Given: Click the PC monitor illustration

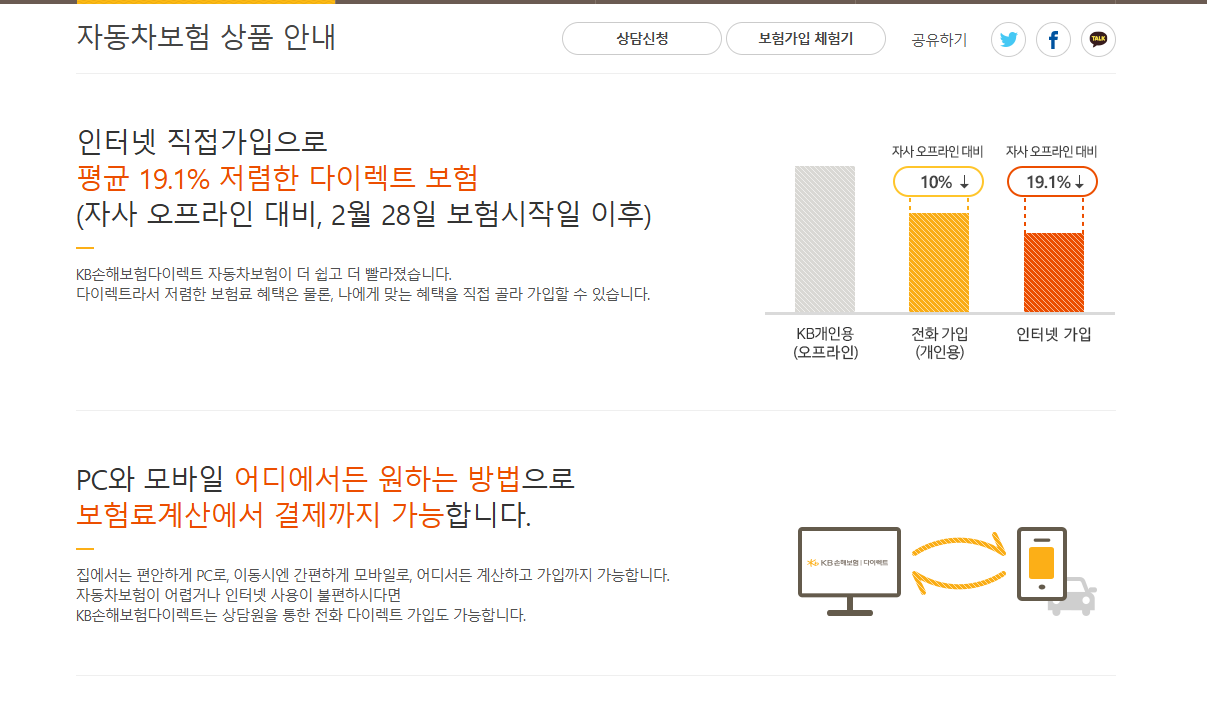Looking at the screenshot, I should [x=849, y=571].
